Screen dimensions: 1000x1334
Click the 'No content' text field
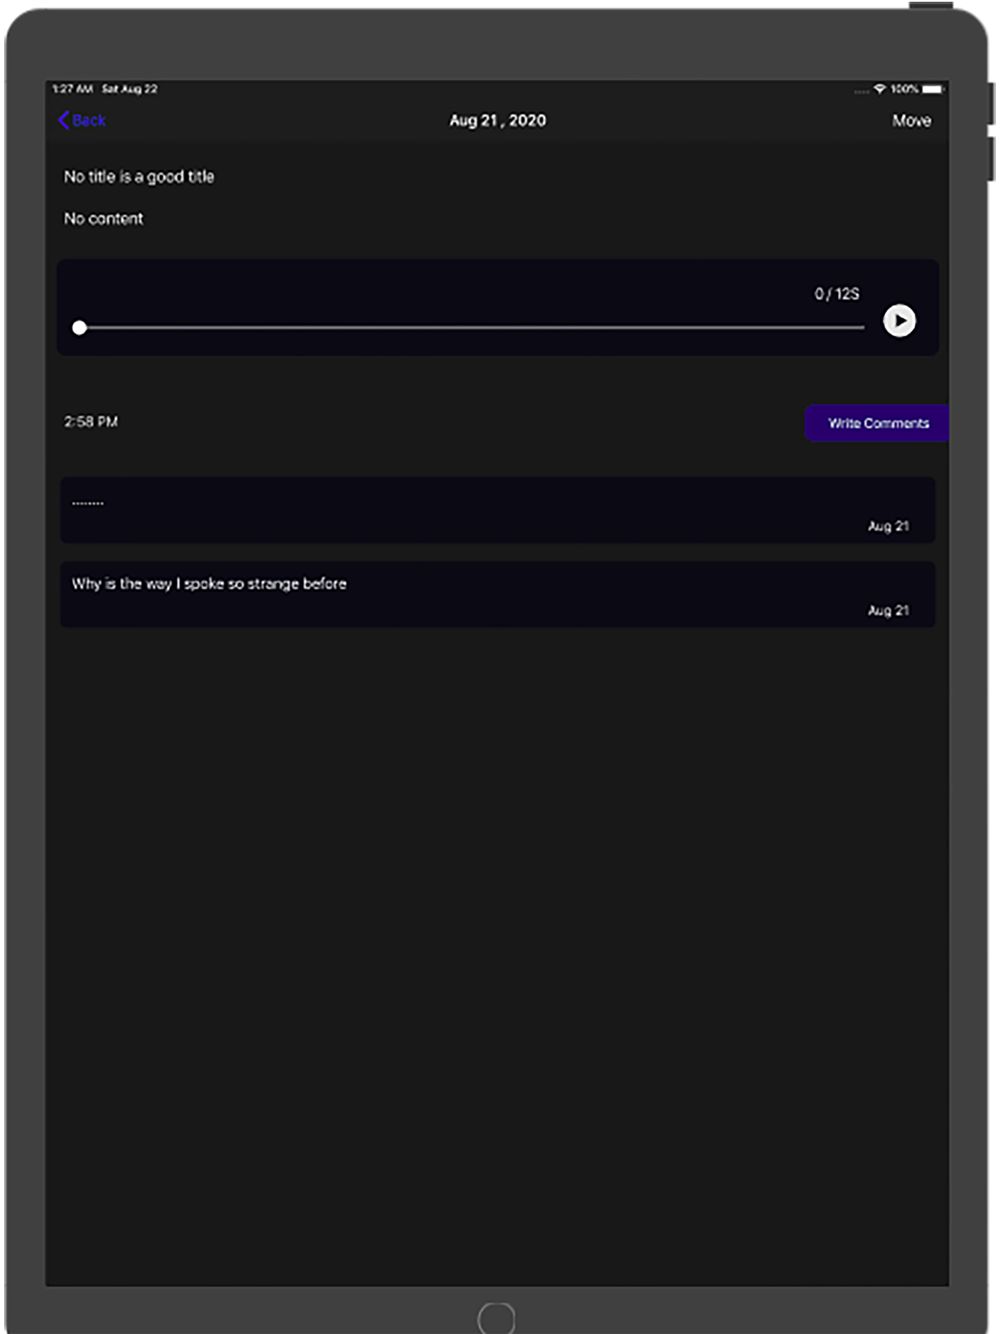click(104, 219)
